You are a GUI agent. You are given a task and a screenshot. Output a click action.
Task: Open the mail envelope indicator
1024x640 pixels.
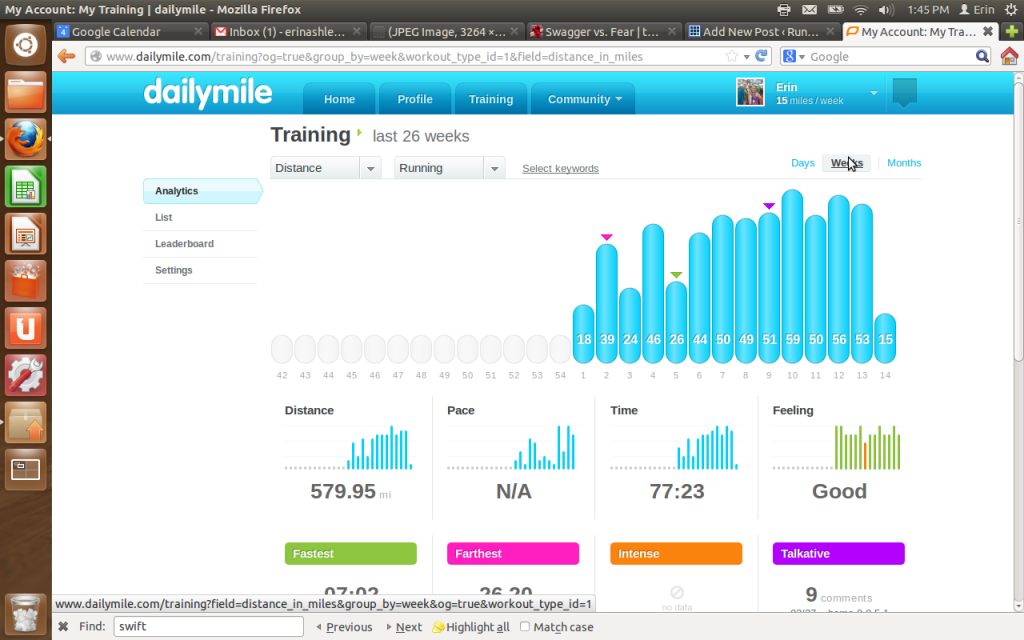point(809,9)
